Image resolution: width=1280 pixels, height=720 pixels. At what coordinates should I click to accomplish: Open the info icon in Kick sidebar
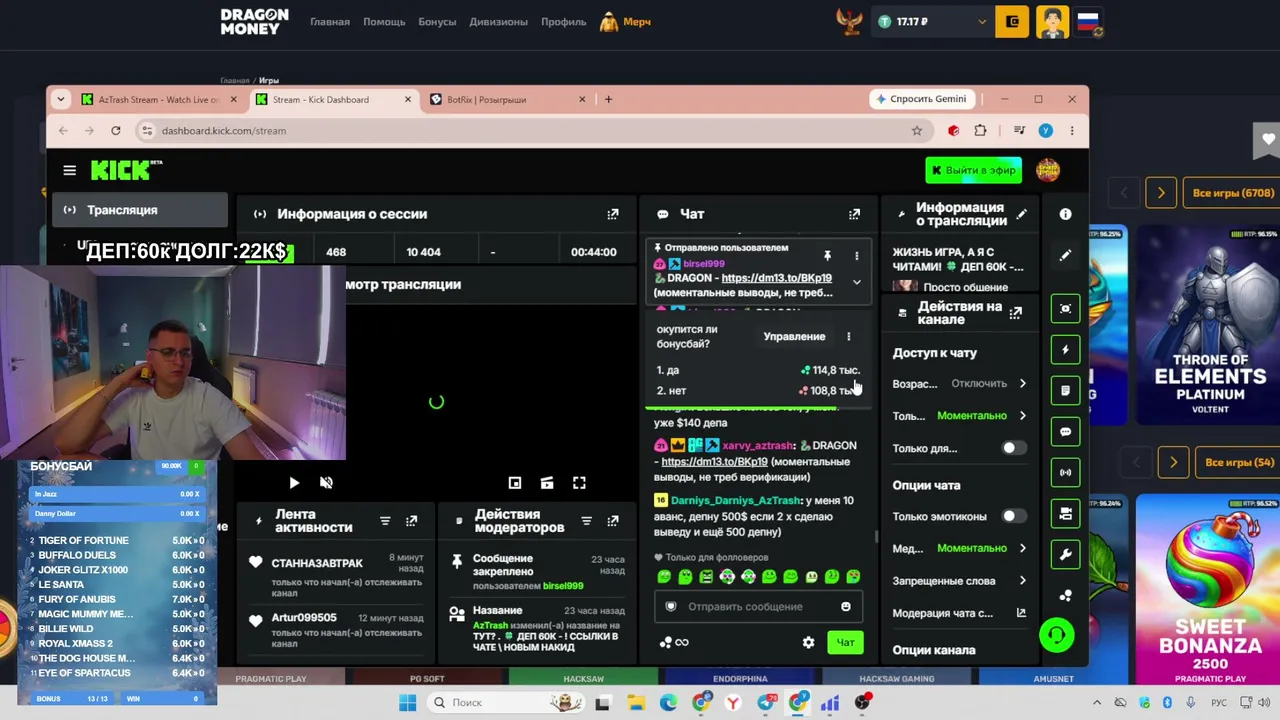tap(1065, 214)
